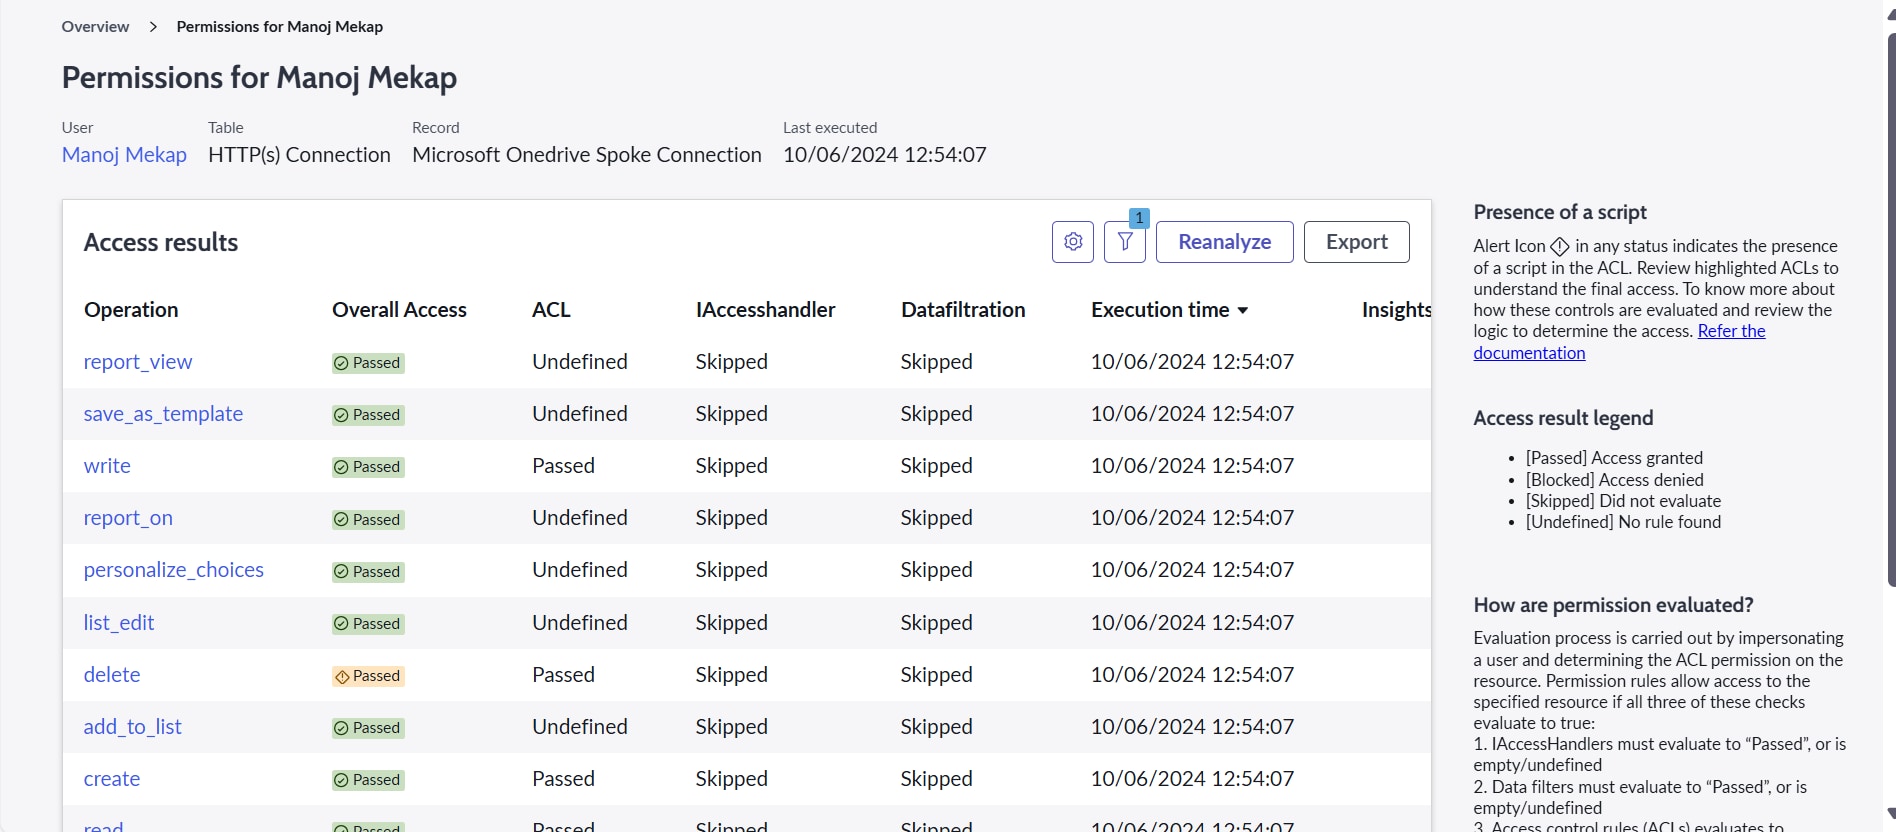This screenshot has height=832, width=1896.
Task: Click the ACL column header
Action: pyautogui.click(x=551, y=310)
